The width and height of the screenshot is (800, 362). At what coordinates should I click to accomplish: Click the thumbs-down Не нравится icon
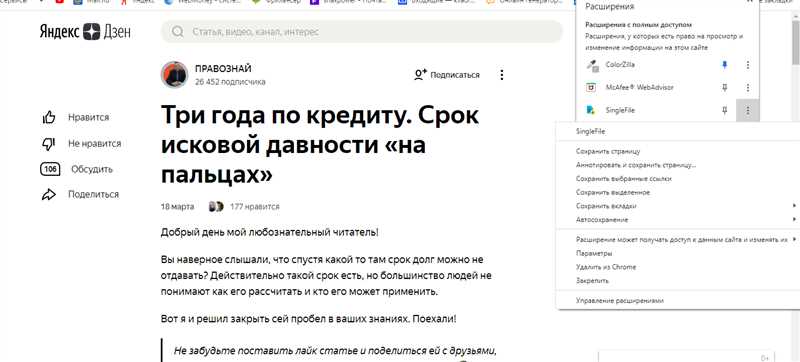(x=48, y=144)
